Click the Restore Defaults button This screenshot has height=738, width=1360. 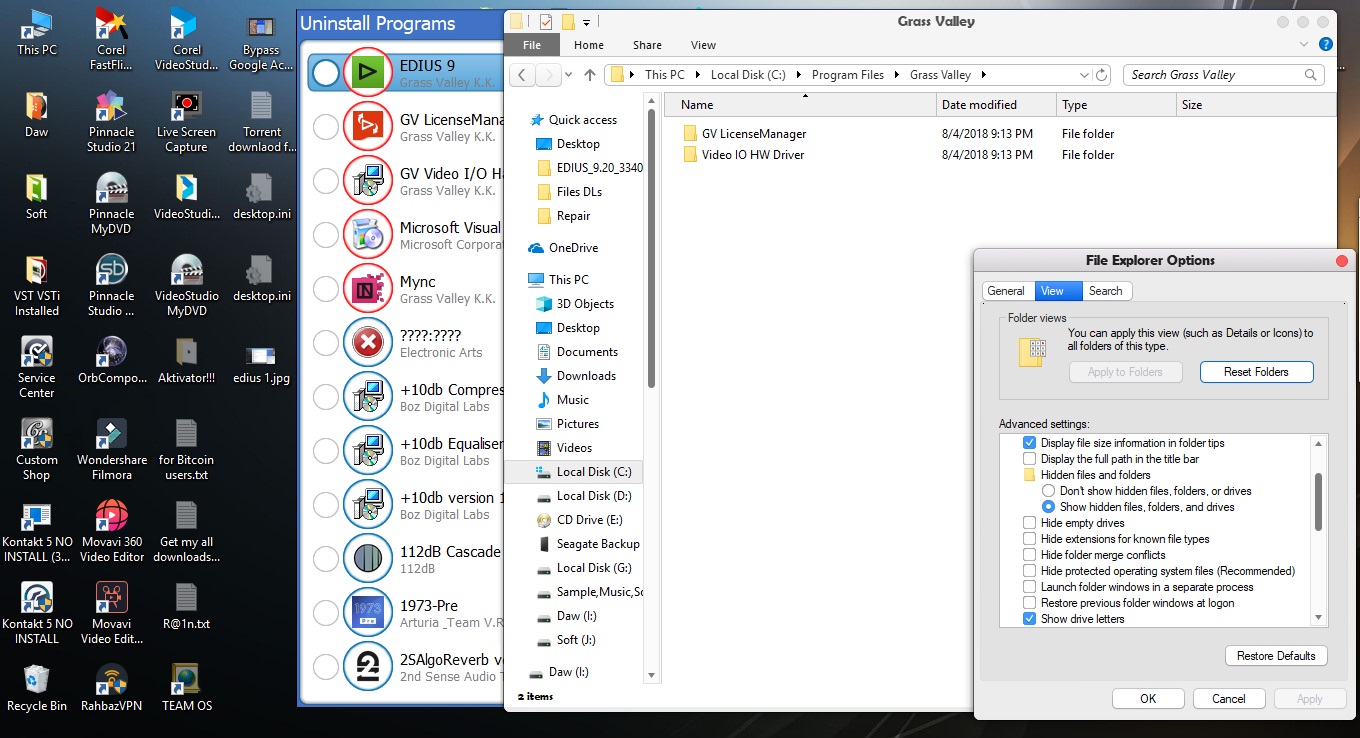[x=1276, y=656]
